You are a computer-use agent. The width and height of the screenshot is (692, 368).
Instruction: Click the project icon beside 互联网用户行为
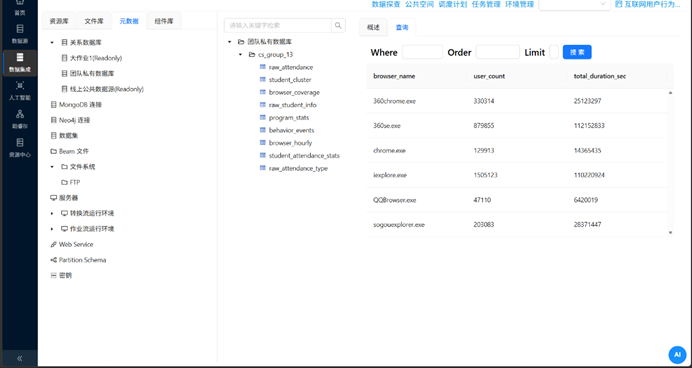(618, 4)
